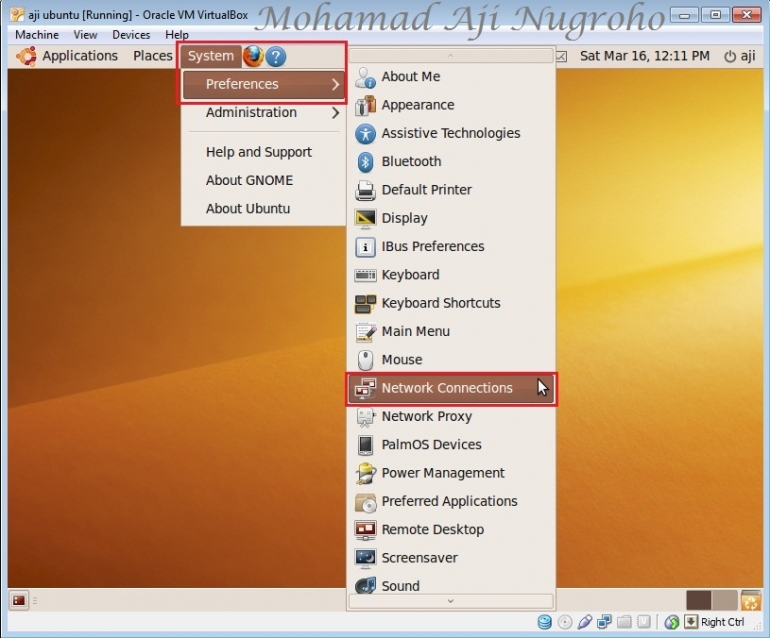The width and height of the screenshot is (770, 638).
Task: Open Appearance preferences
Action: 451,105
